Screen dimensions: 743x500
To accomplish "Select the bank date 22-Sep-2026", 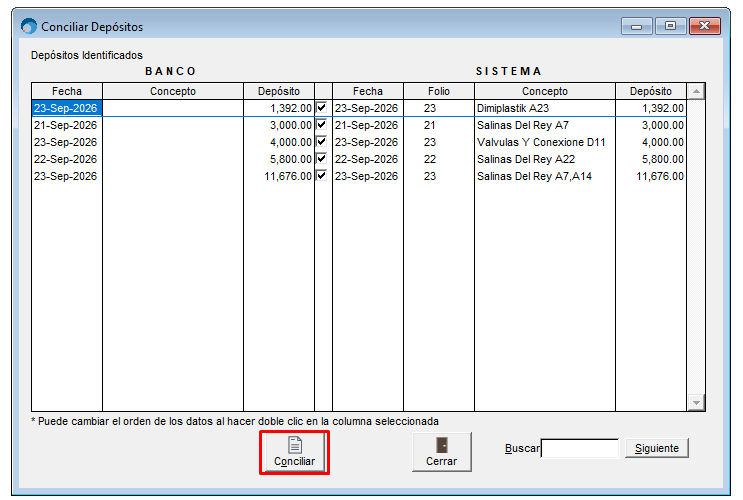I will pyautogui.click(x=66, y=159).
